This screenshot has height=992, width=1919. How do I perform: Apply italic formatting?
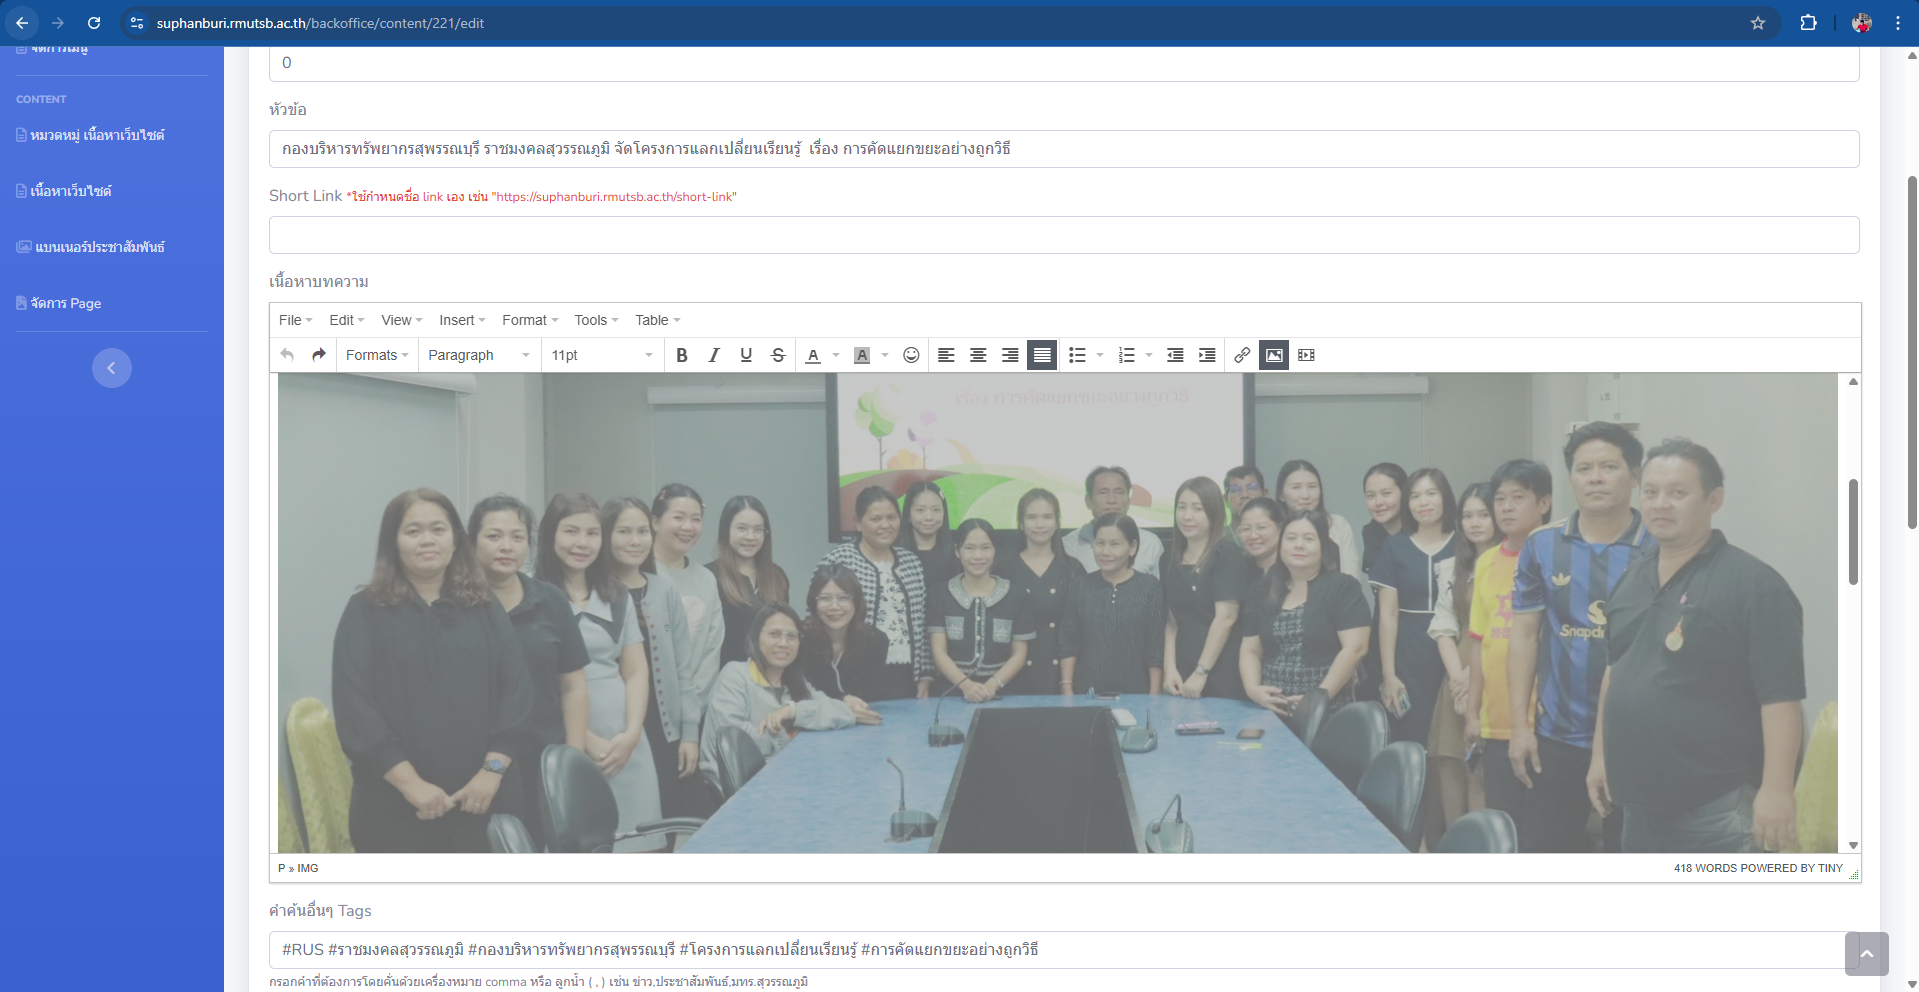[x=714, y=355]
